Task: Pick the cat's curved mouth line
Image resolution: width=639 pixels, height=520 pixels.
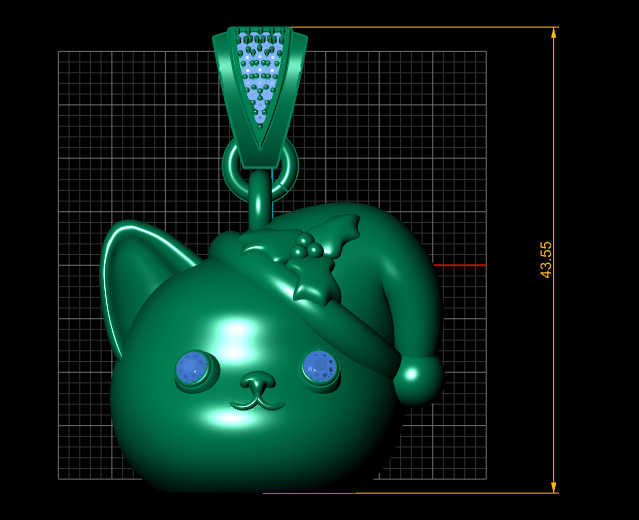Action: click(257, 404)
